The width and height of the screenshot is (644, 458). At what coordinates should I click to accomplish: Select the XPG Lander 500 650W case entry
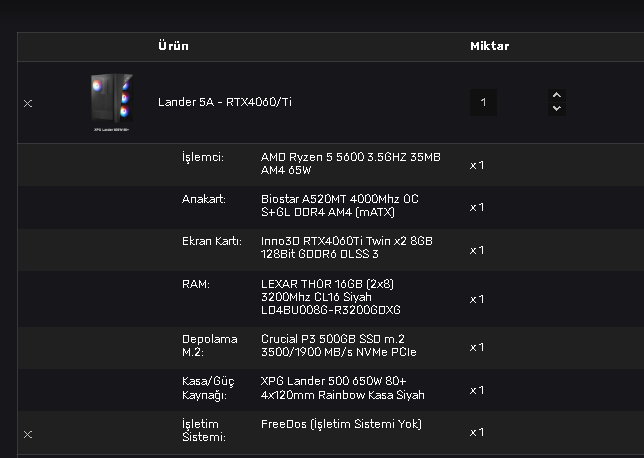(343, 388)
